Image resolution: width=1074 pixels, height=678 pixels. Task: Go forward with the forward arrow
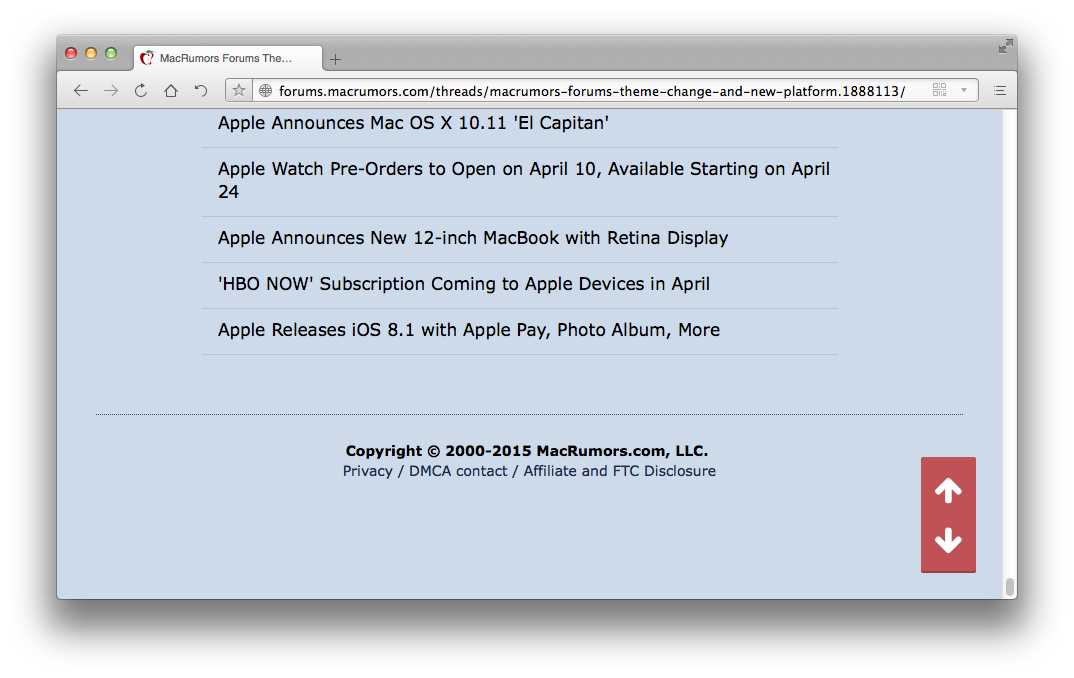(x=111, y=90)
